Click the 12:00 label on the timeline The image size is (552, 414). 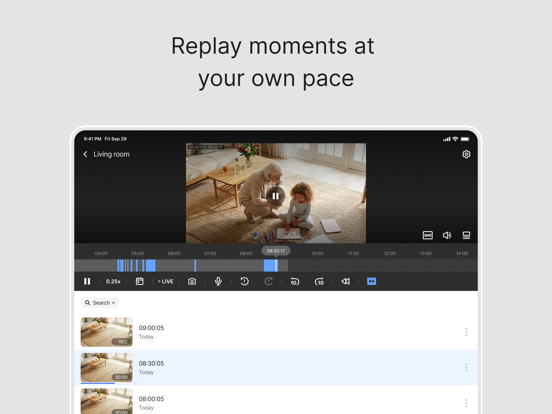click(389, 253)
